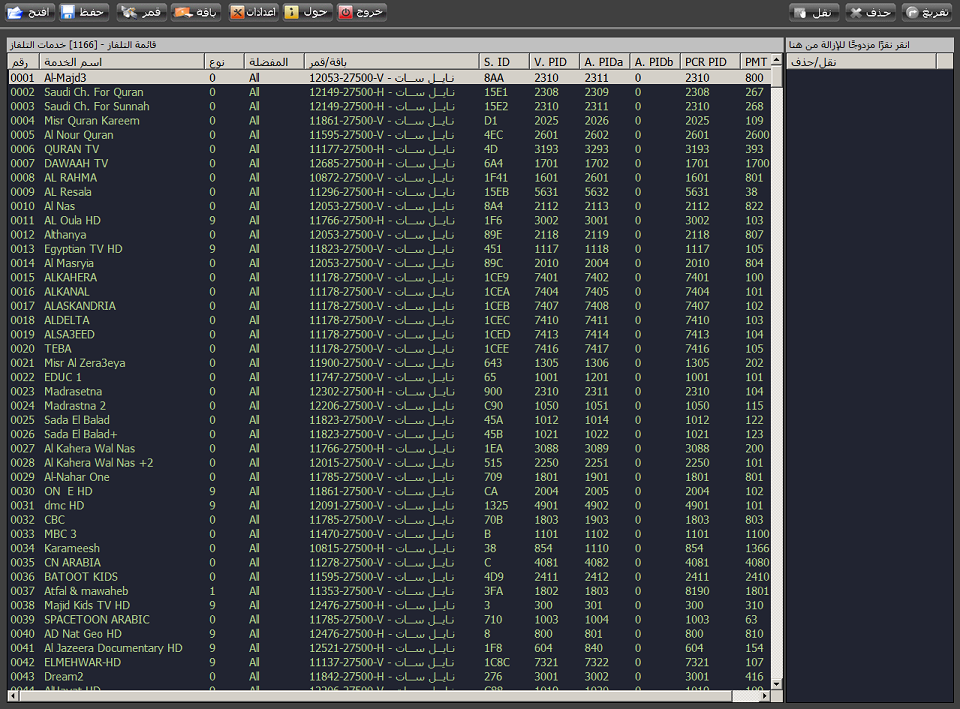Select the ALKAHERA row
This screenshot has height=709, width=960.
[389, 277]
